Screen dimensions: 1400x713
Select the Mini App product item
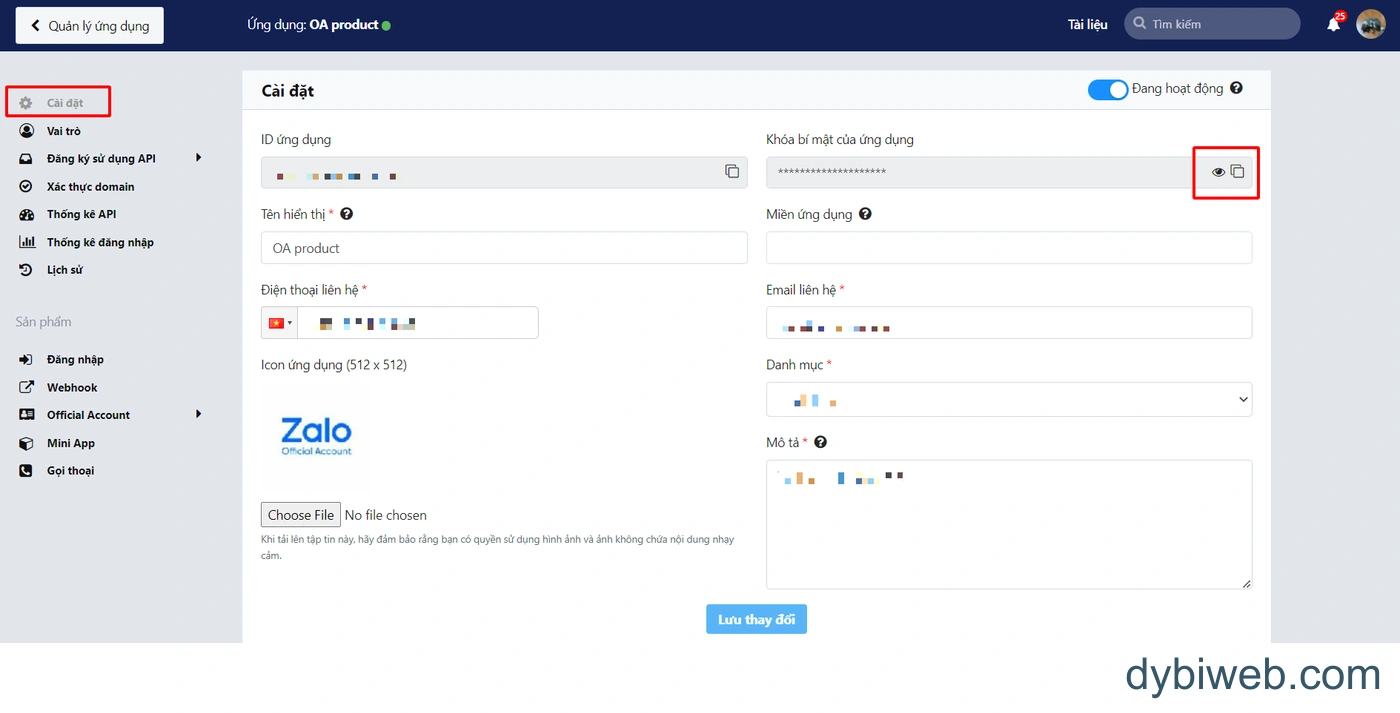click(x=71, y=443)
